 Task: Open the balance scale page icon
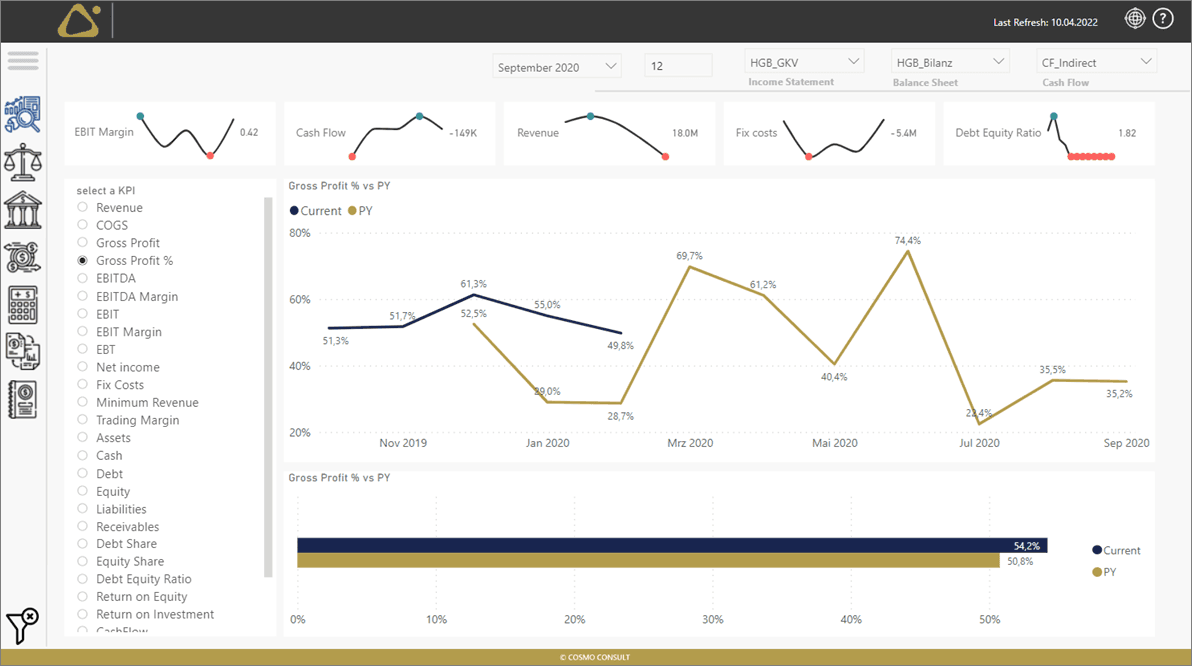23,162
